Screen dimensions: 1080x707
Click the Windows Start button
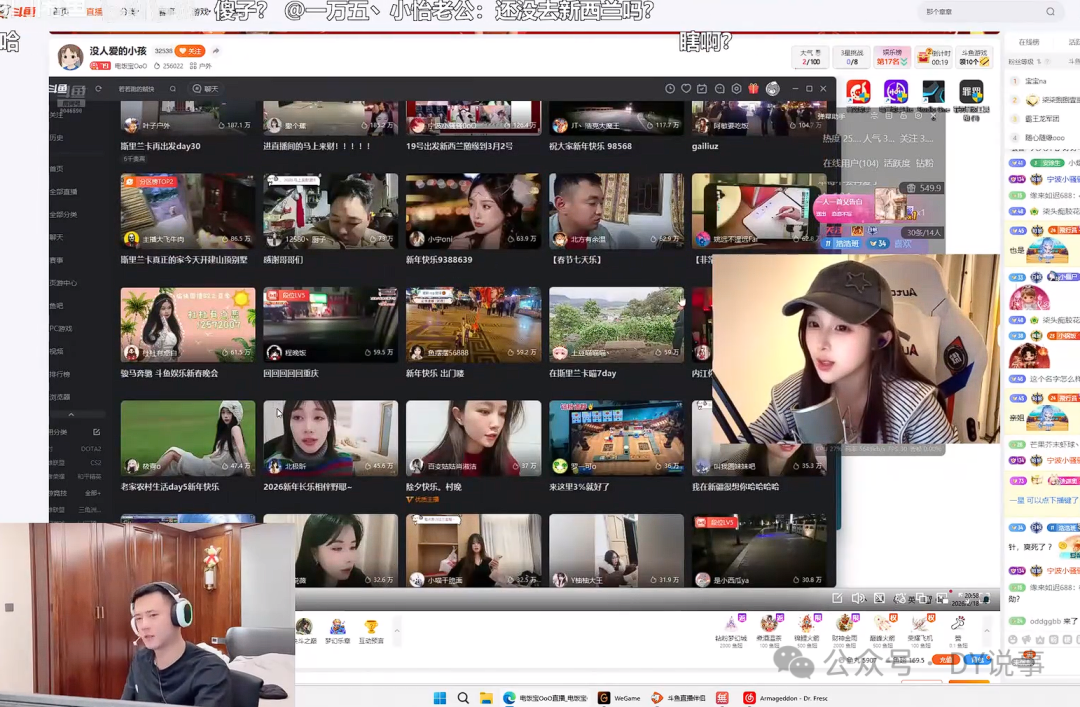click(x=439, y=698)
